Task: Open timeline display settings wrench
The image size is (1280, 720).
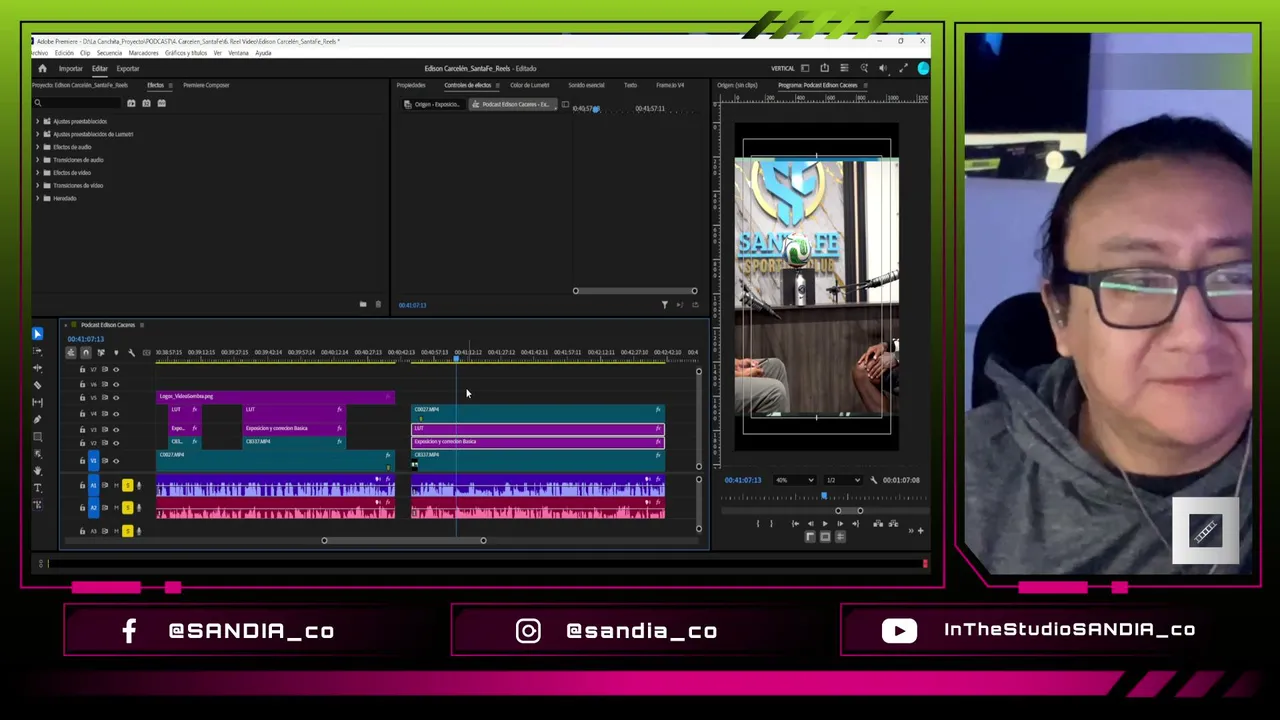Action: [131, 353]
